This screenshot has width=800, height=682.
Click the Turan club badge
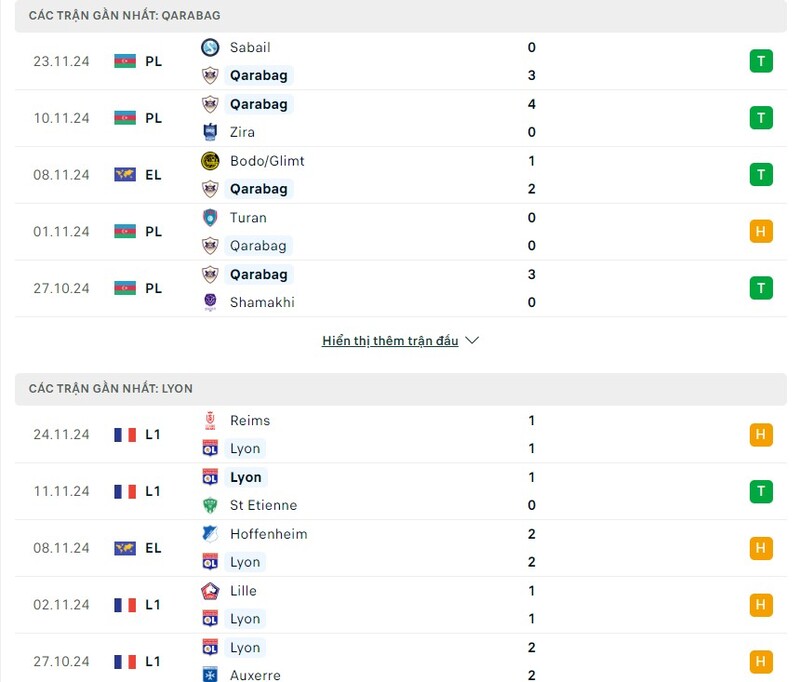click(210, 218)
